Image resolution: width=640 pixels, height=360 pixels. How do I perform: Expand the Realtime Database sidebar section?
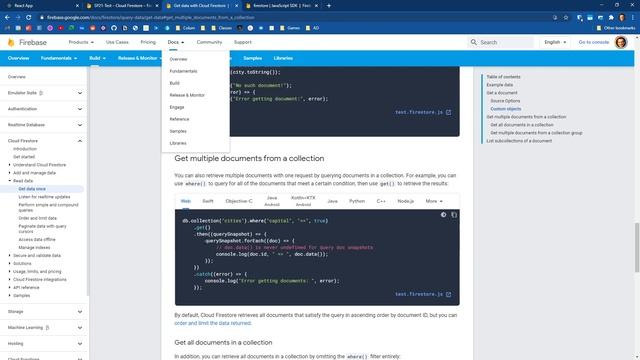(x=80, y=125)
